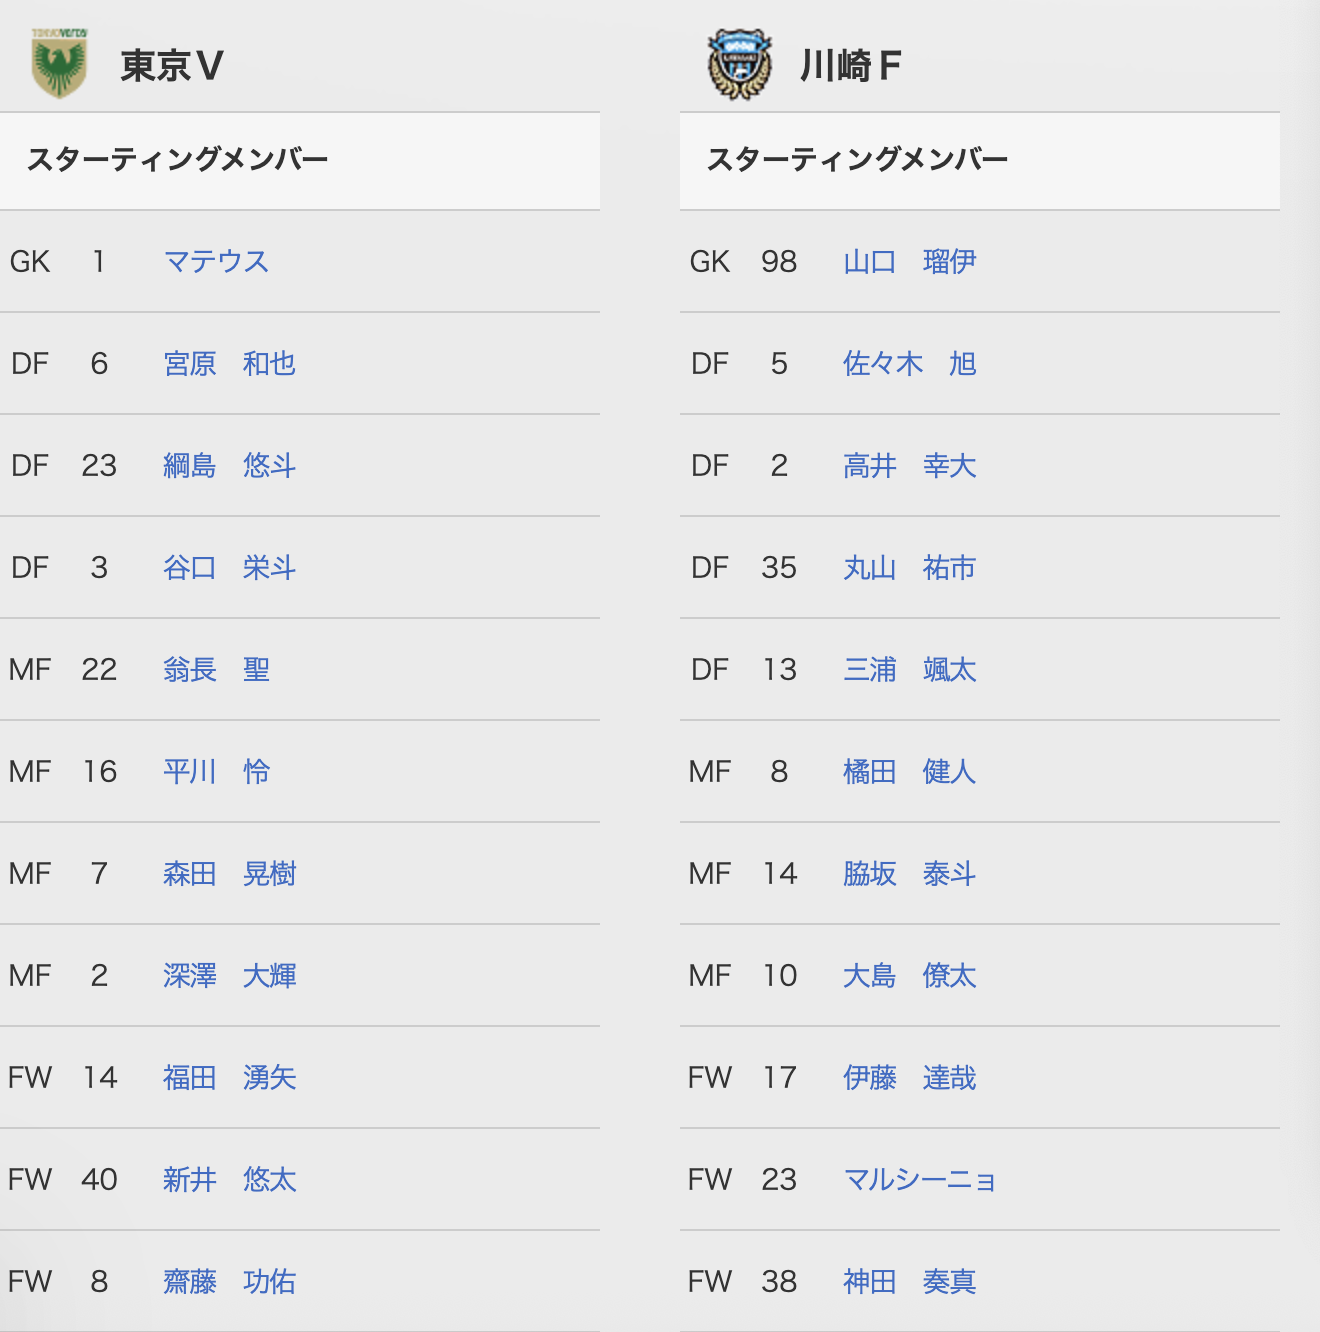View 高井 幸大 player page
Image resolution: width=1320 pixels, height=1332 pixels.
click(x=910, y=465)
